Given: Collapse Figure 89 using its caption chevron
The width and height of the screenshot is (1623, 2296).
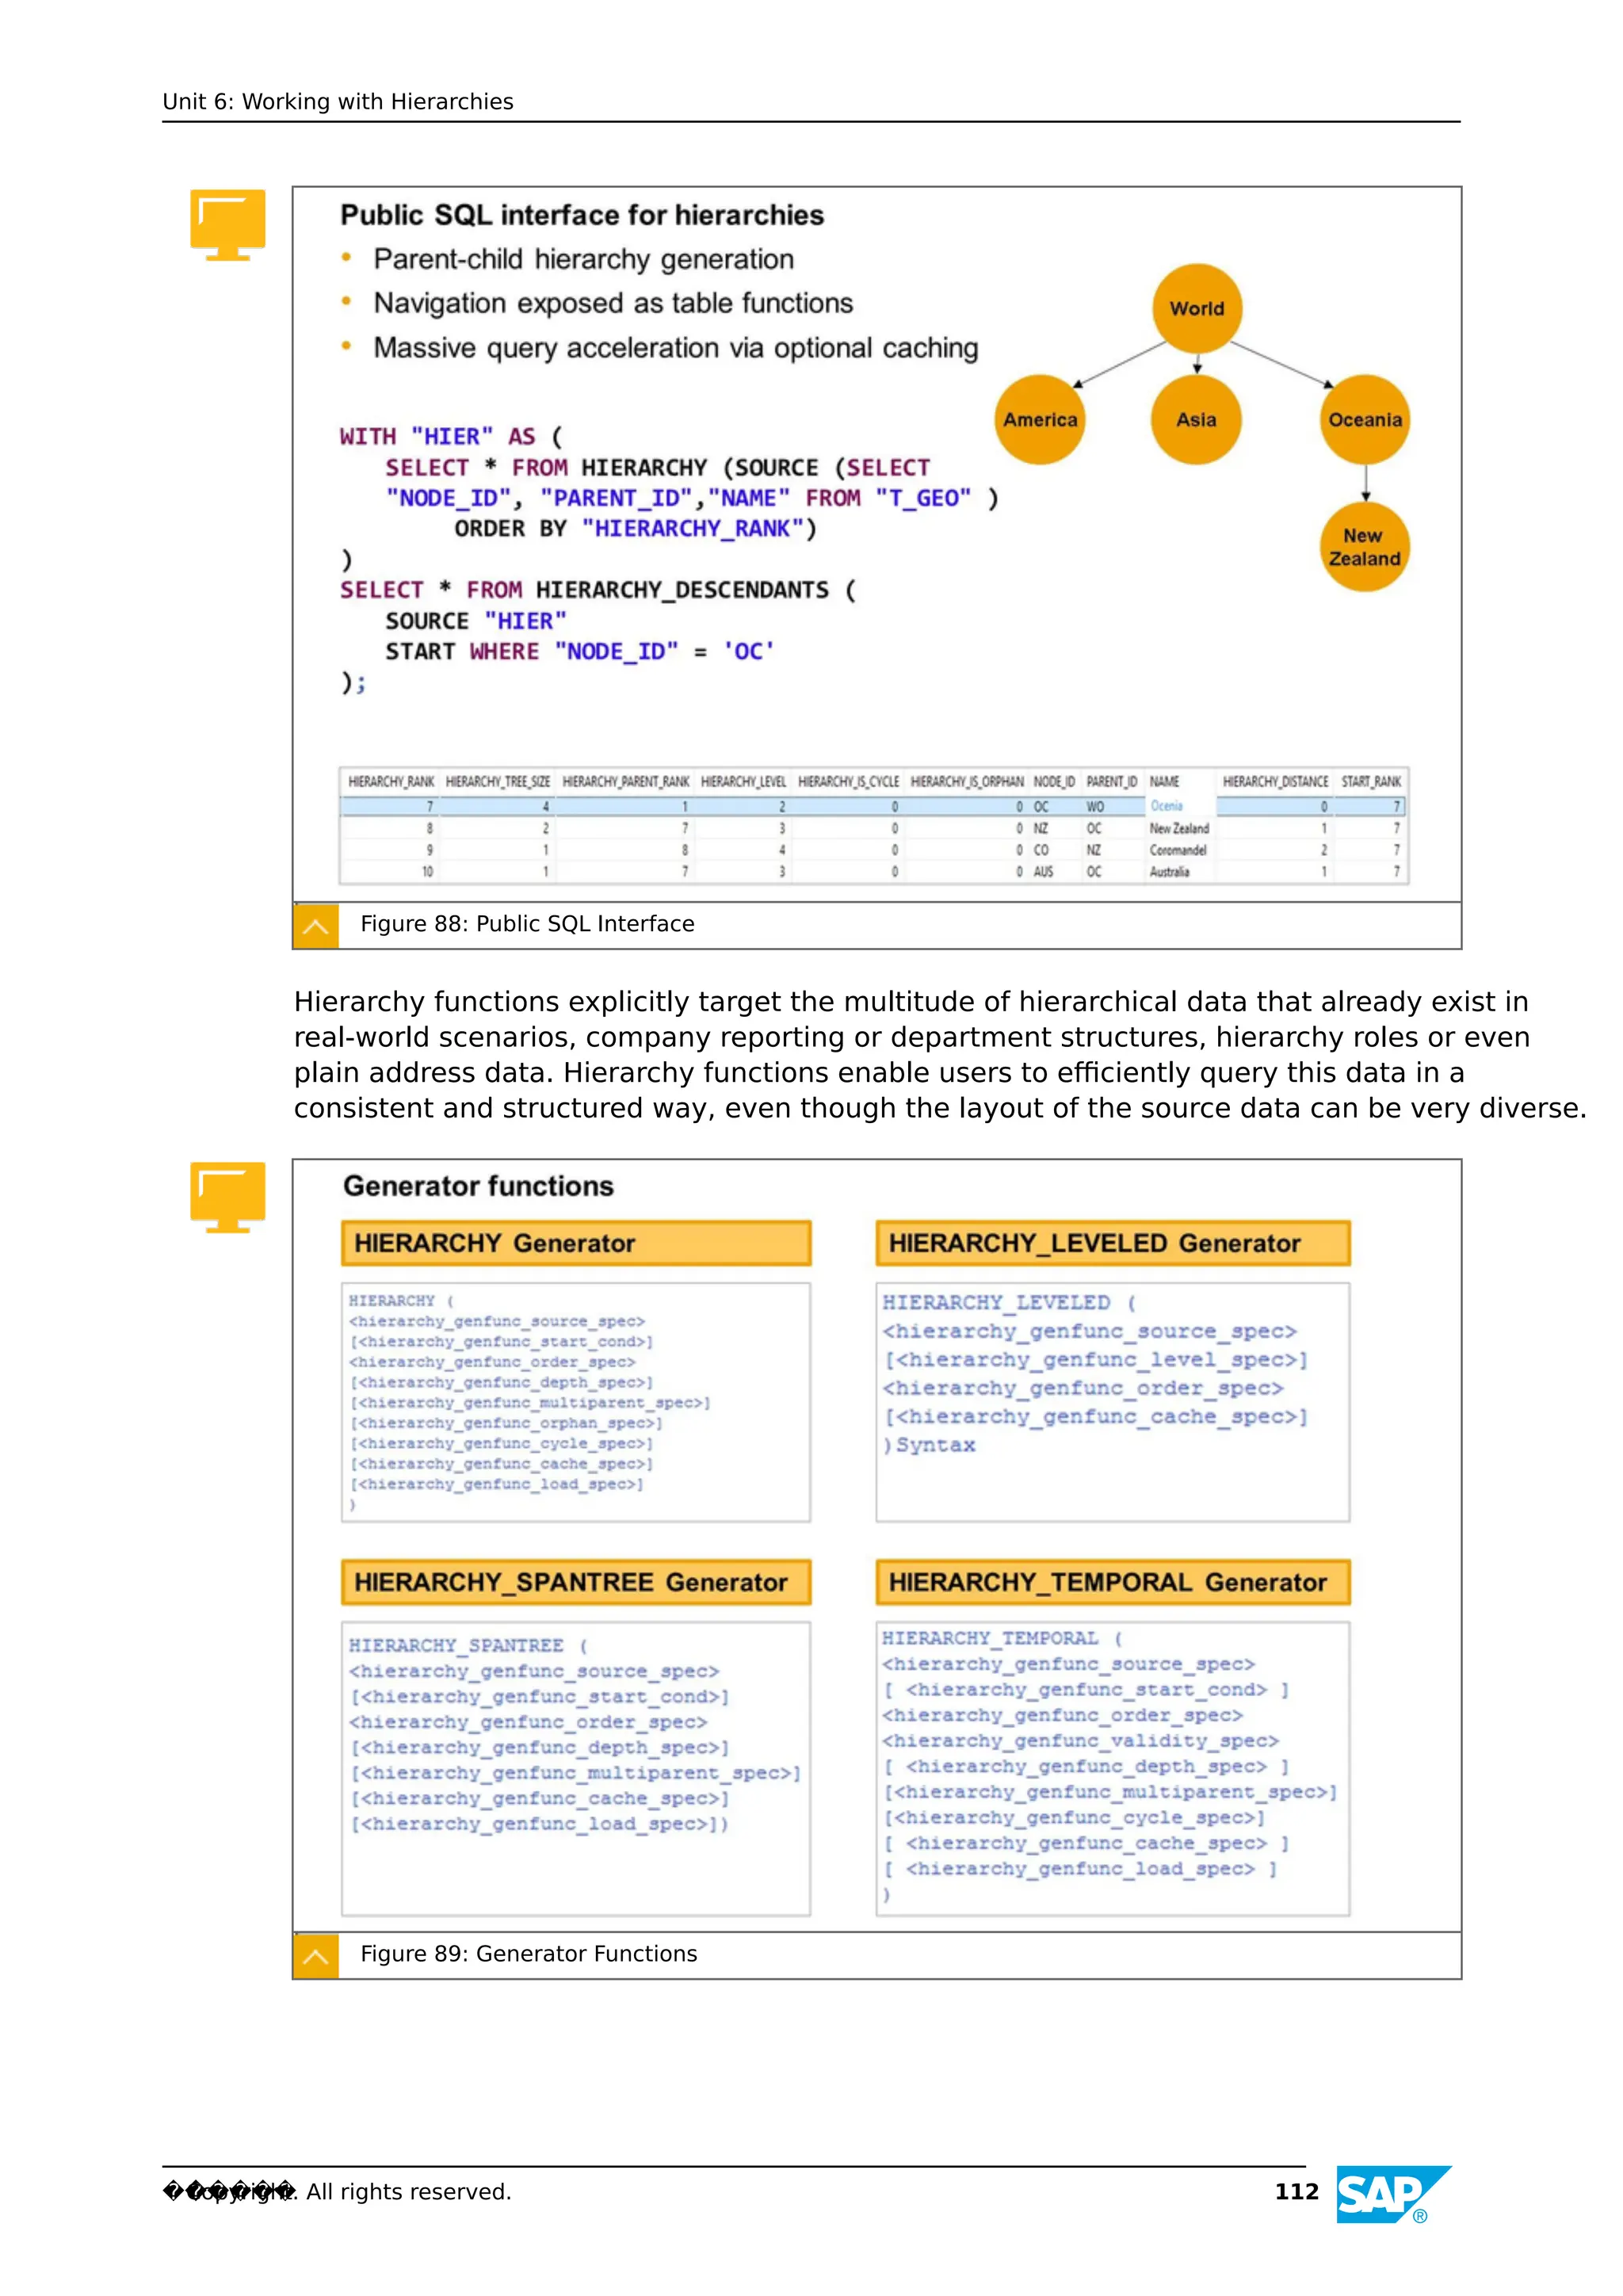Looking at the screenshot, I should point(316,1956).
